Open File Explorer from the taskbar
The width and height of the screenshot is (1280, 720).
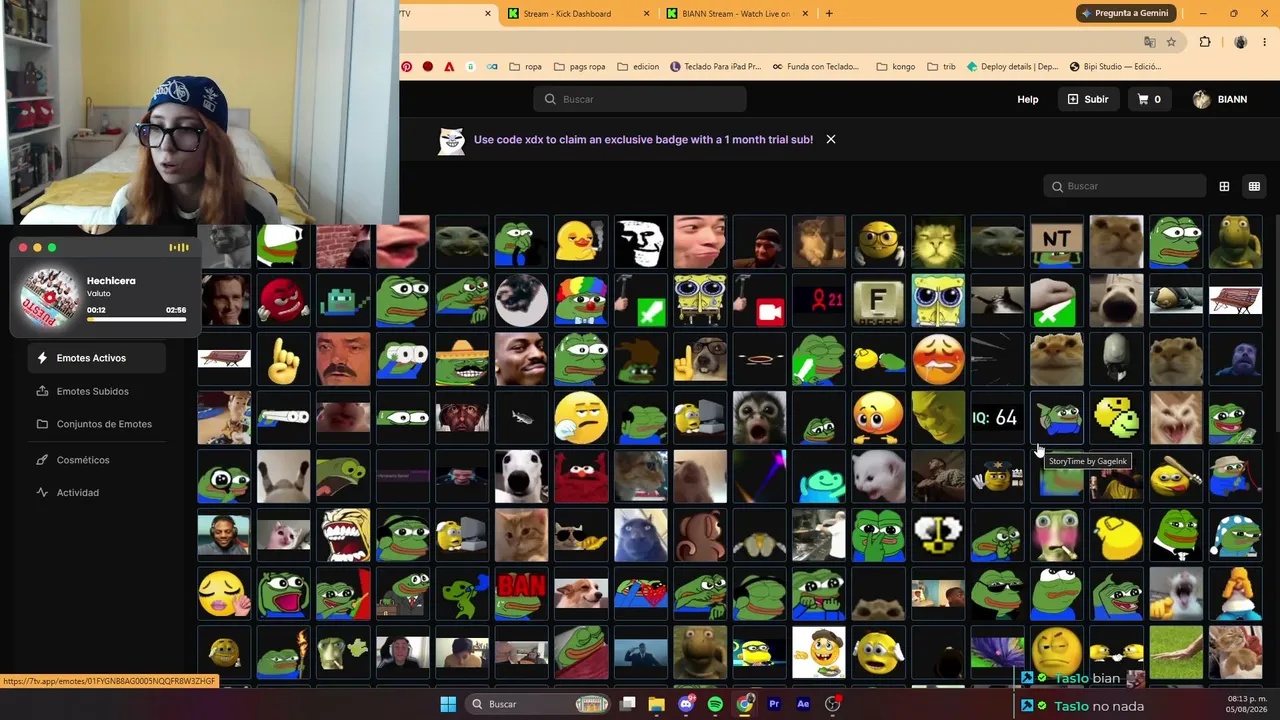(656, 704)
